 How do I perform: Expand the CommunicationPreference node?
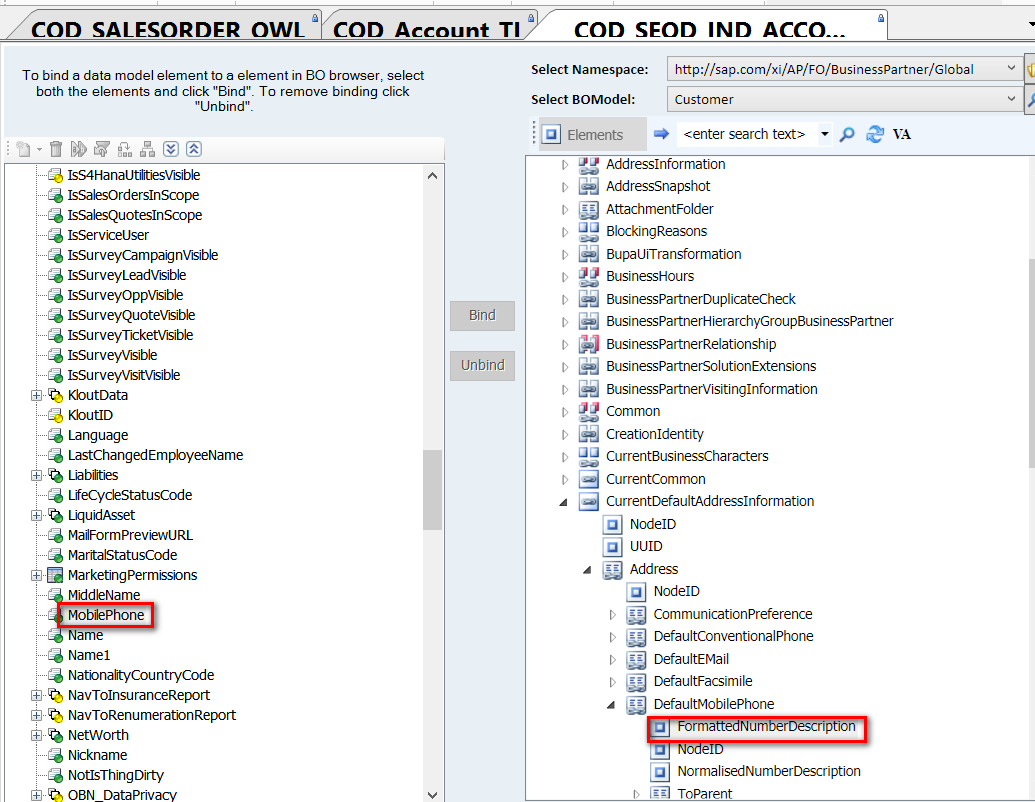pos(613,615)
